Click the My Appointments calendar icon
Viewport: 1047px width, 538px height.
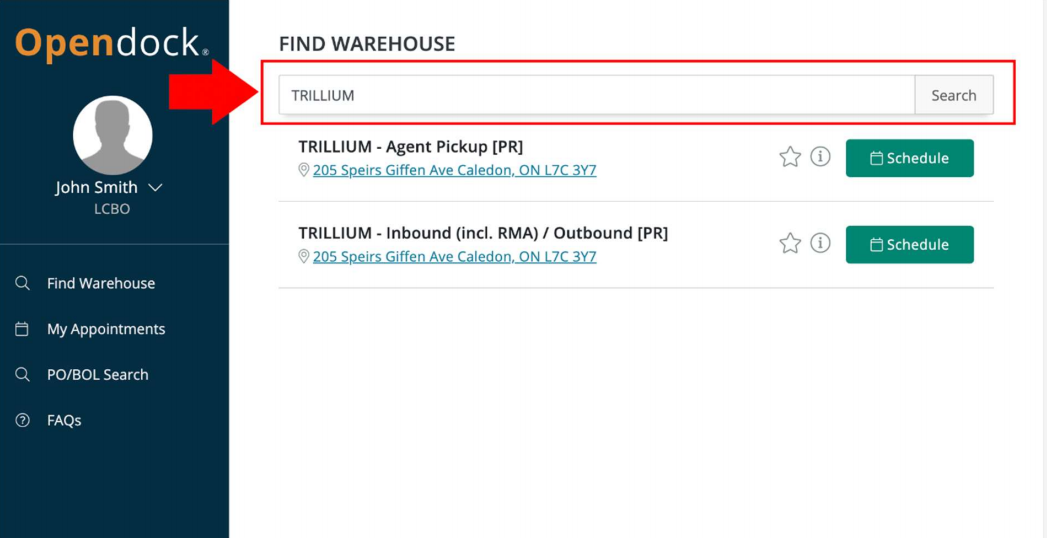click(x=23, y=329)
